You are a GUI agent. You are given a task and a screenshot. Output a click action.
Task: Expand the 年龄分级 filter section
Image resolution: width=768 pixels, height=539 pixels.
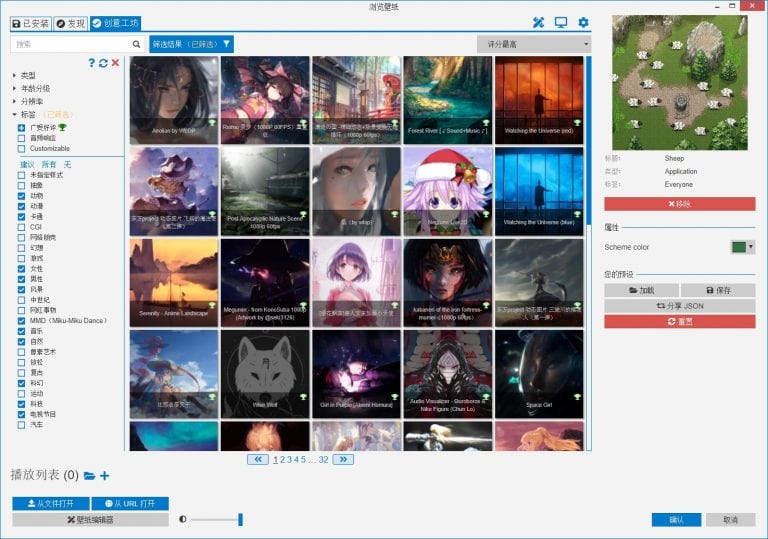click(14, 88)
